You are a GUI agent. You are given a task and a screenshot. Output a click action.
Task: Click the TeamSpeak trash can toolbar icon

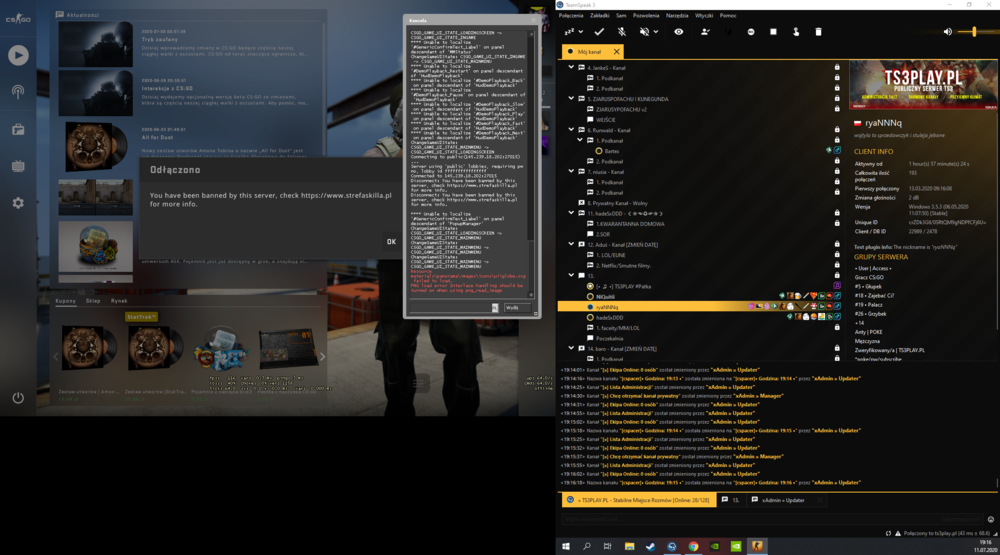tap(818, 31)
